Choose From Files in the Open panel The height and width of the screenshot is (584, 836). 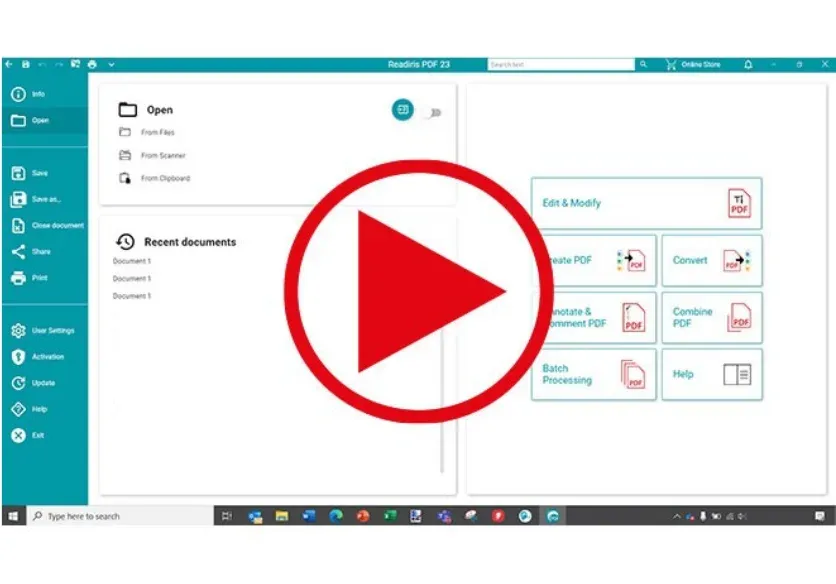tap(147, 132)
